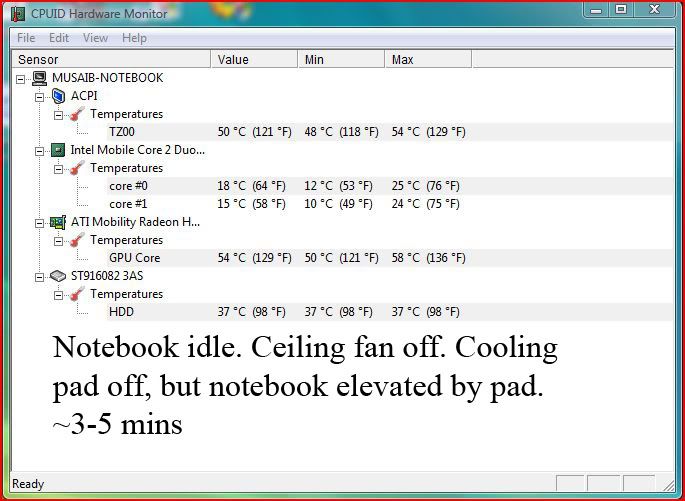Image resolution: width=685 pixels, height=501 pixels.
Task: Click thermometer icon under ACPI
Action: [x=77, y=114]
